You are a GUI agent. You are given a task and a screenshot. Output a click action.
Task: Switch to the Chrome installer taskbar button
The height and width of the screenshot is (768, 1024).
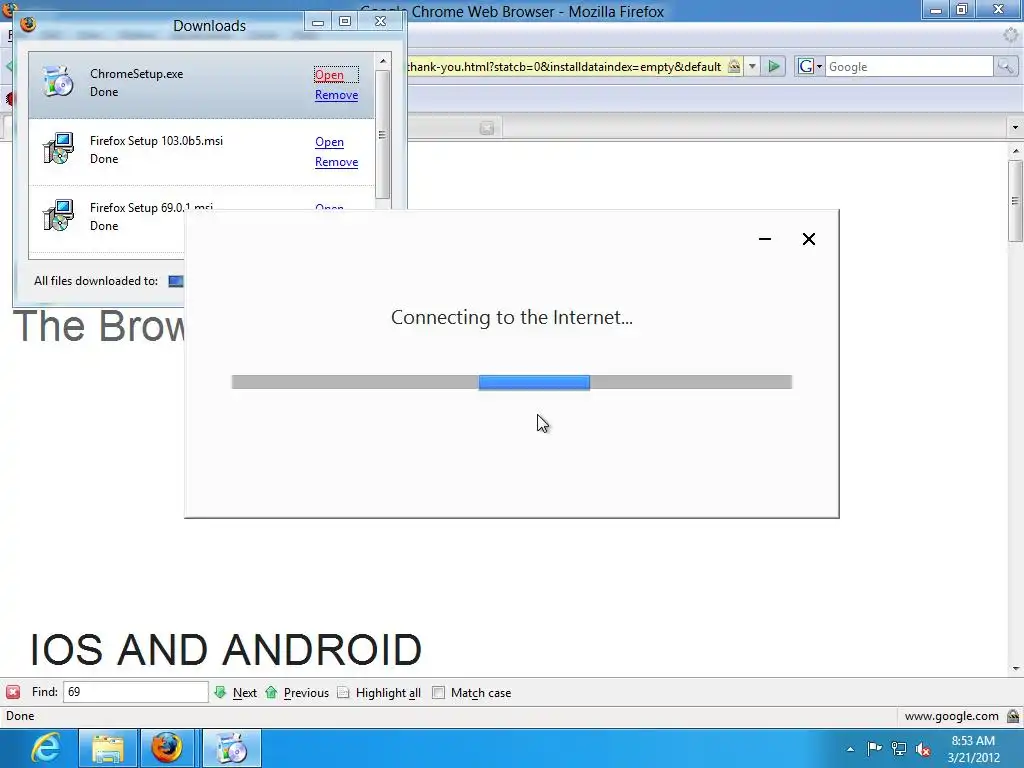click(x=231, y=748)
